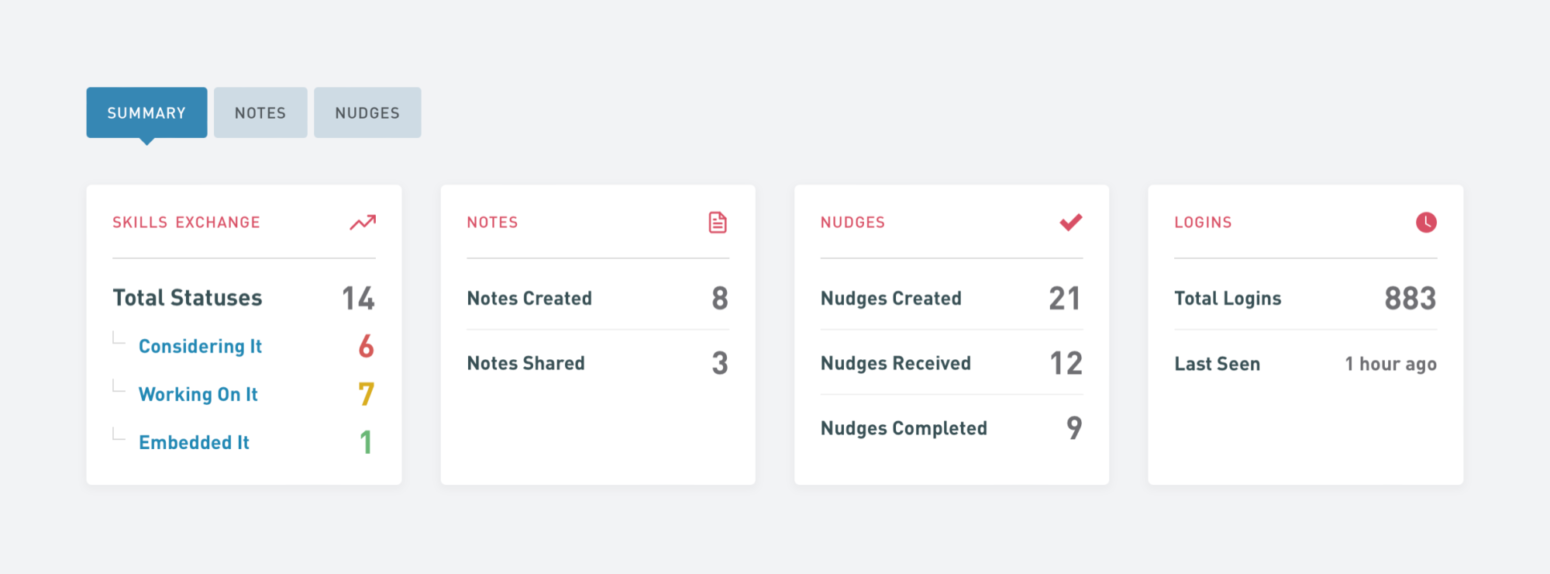Click the Nudges checkmark icon
The width and height of the screenshot is (1550, 574).
[1071, 222]
